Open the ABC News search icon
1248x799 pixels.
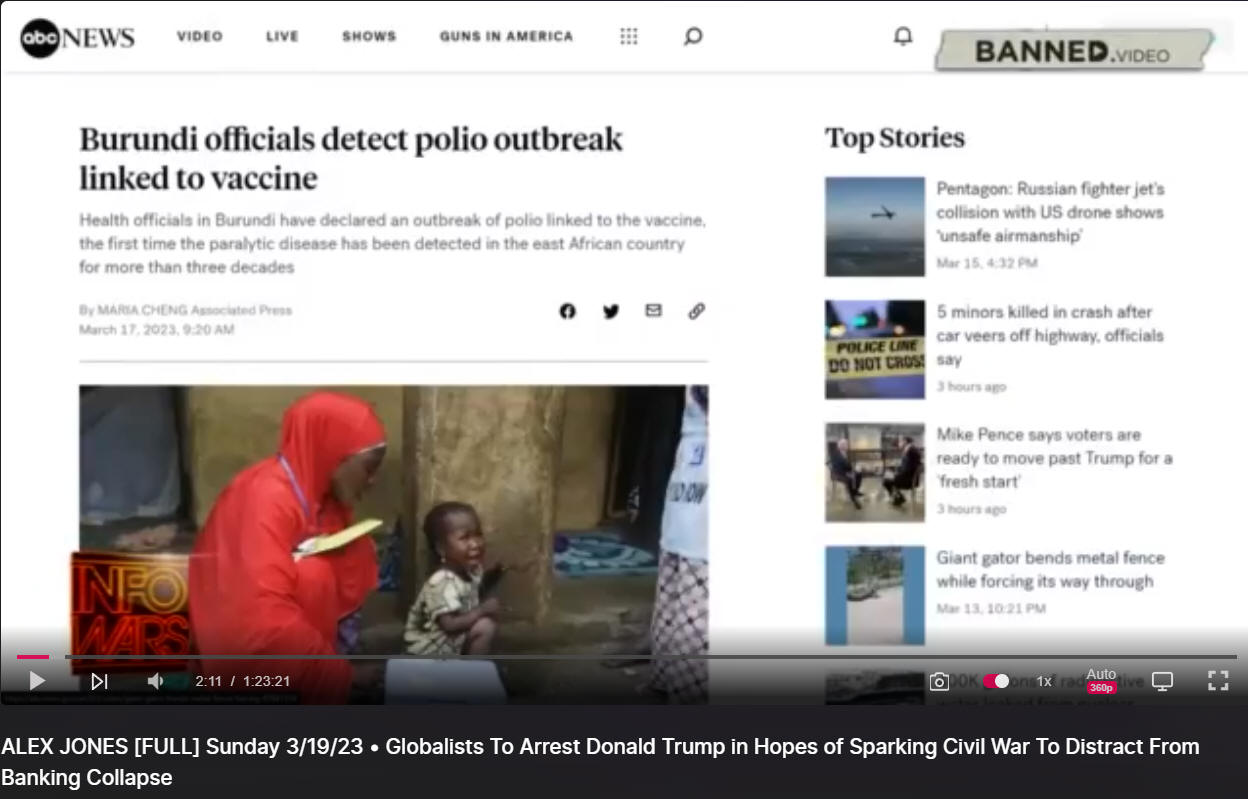[693, 36]
